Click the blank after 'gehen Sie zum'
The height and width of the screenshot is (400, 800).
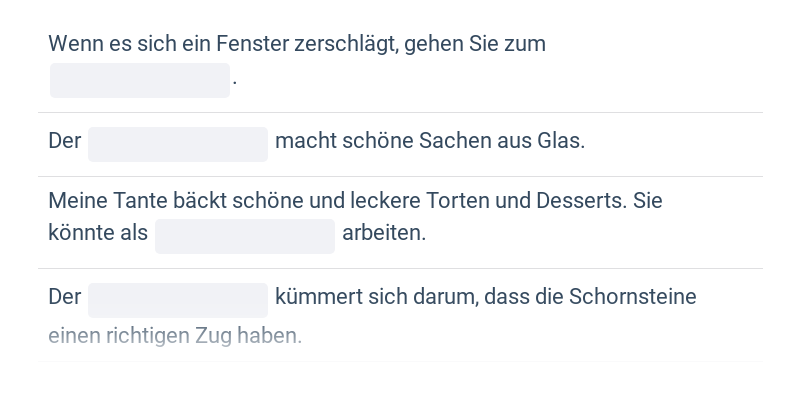[140, 80]
